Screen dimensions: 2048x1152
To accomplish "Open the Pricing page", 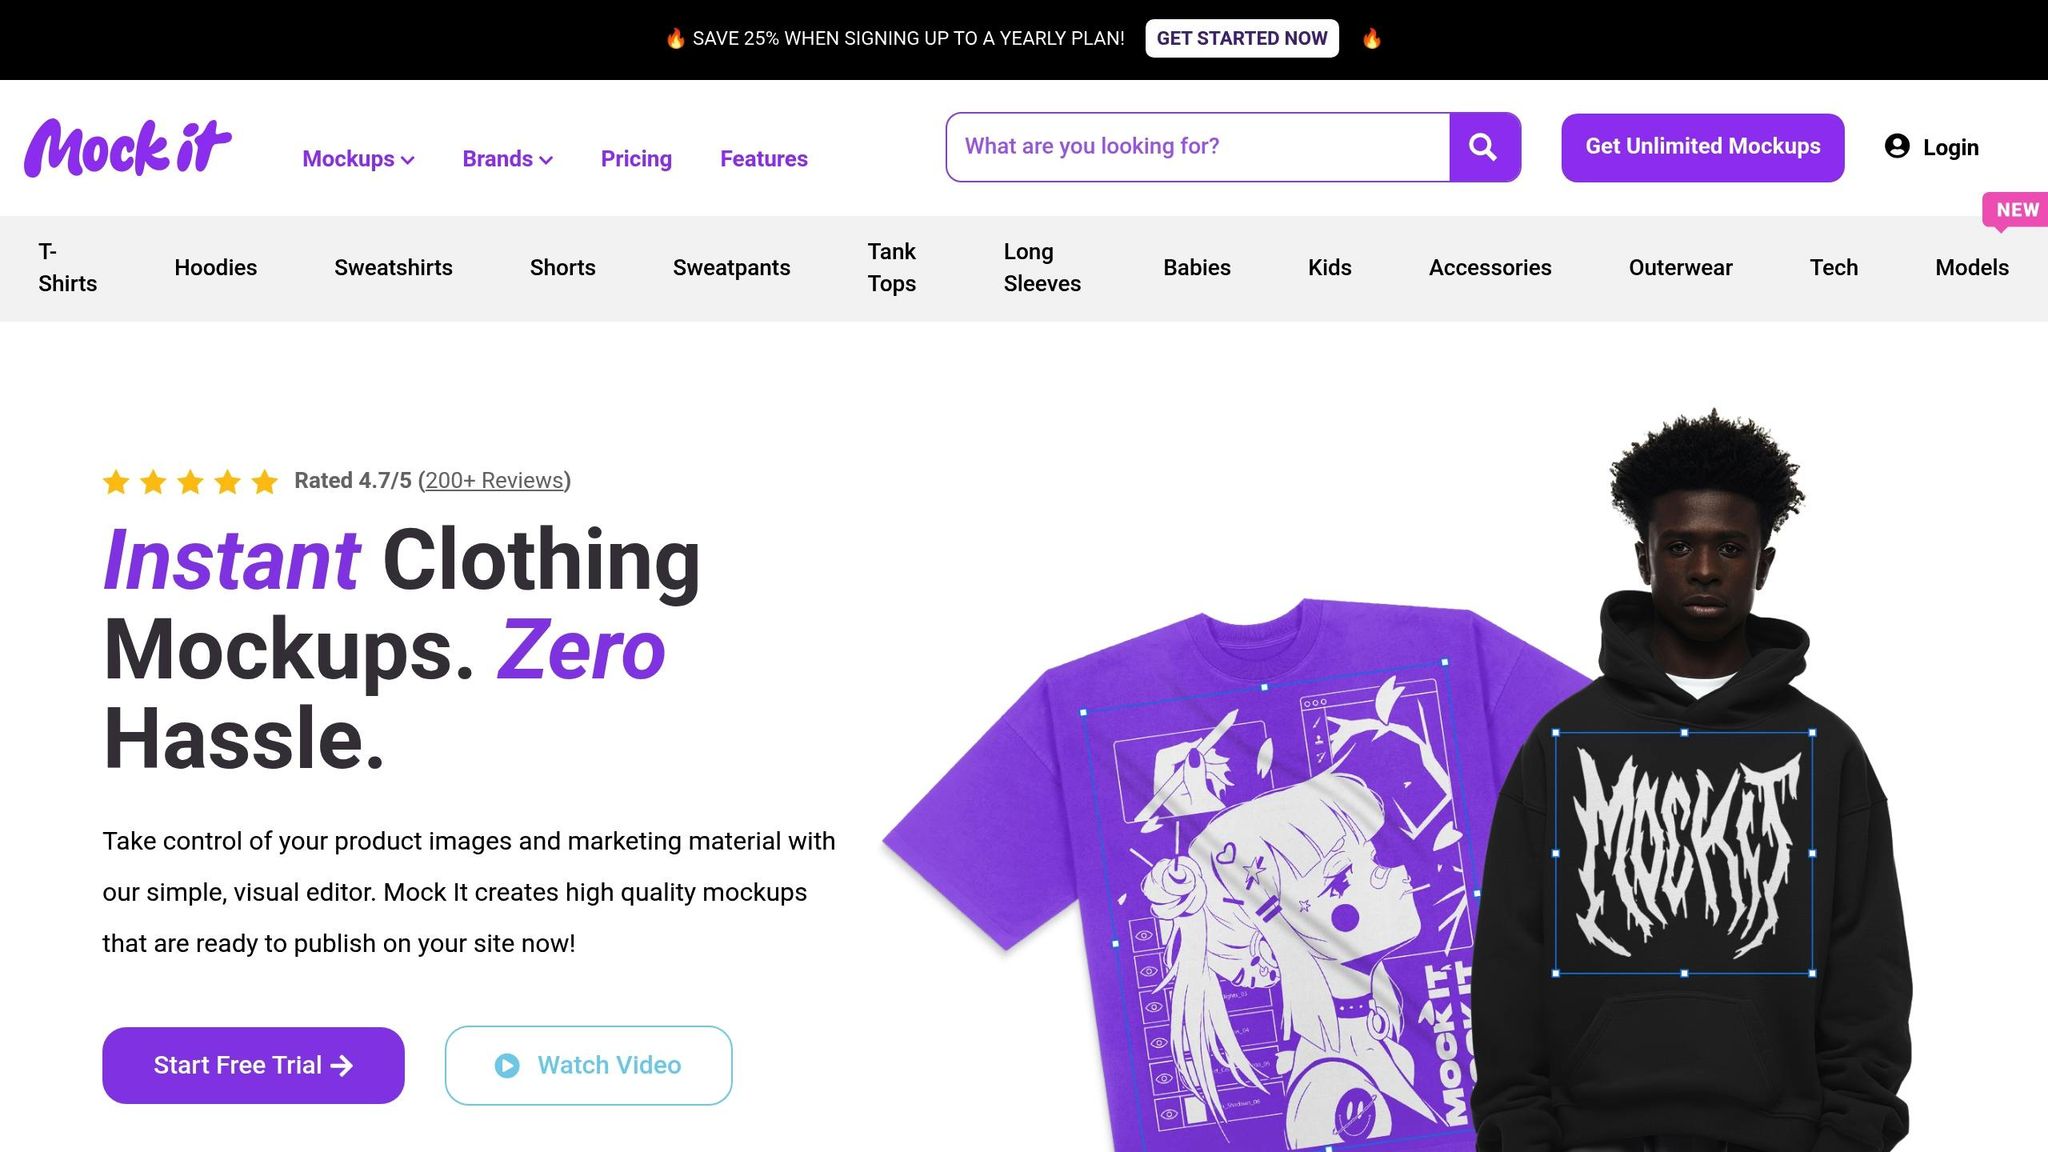I will click(636, 159).
